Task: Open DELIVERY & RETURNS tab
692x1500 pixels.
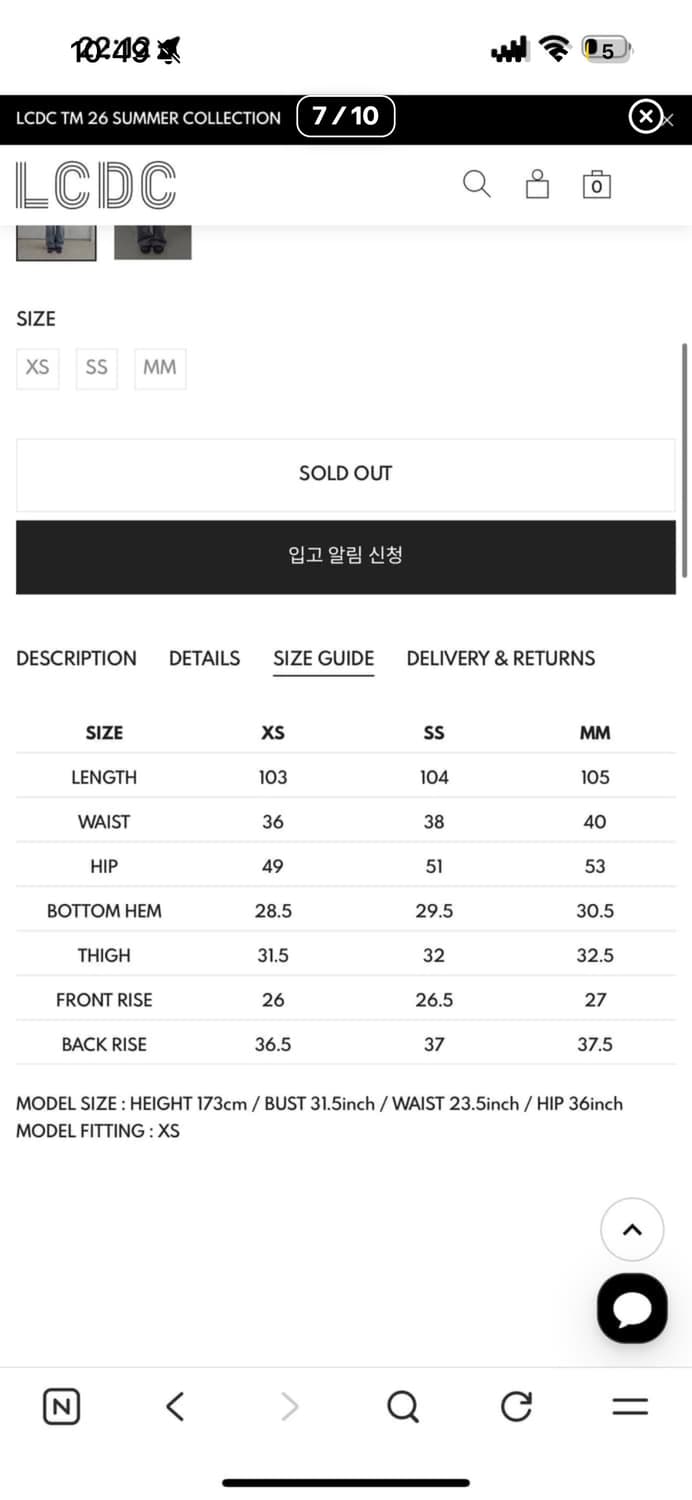Action: 500,658
